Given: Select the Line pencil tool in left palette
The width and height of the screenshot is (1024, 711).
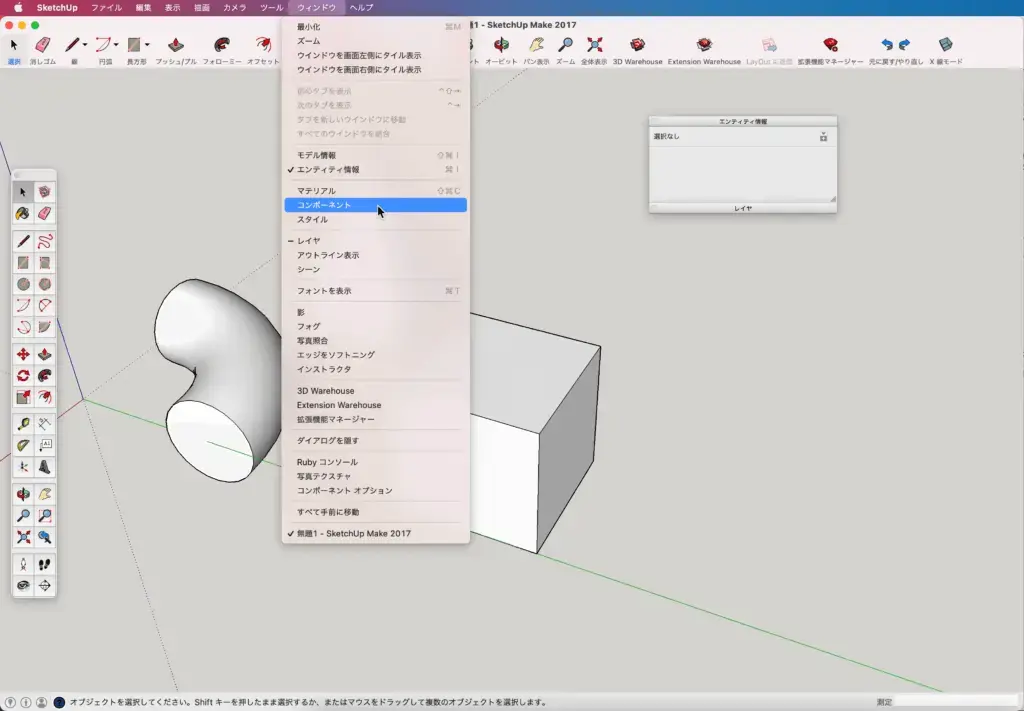Looking at the screenshot, I should coord(23,242).
